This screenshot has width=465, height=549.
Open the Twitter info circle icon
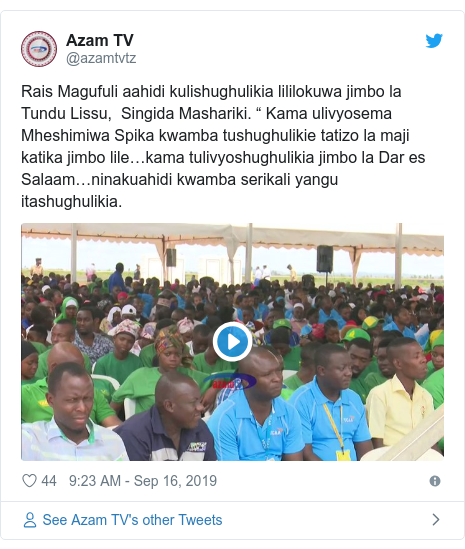tap(435, 481)
